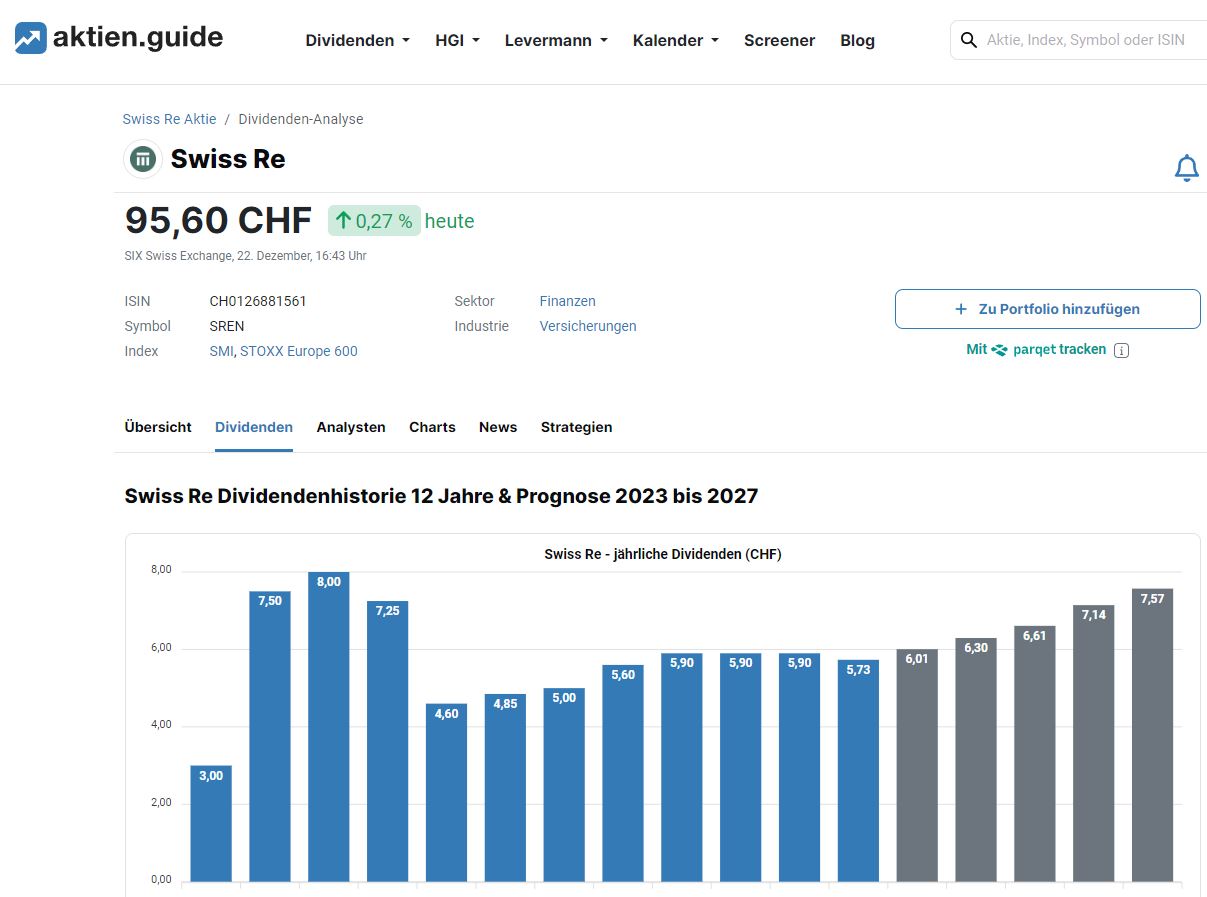Click the 4,85 dividend bar
This screenshot has width=1207, height=897.
(x=505, y=787)
